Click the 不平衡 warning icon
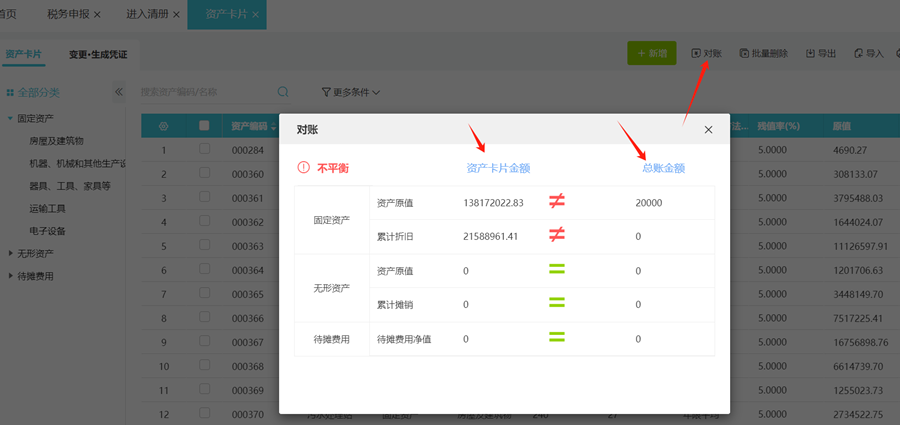900x425 pixels. [303, 168]
